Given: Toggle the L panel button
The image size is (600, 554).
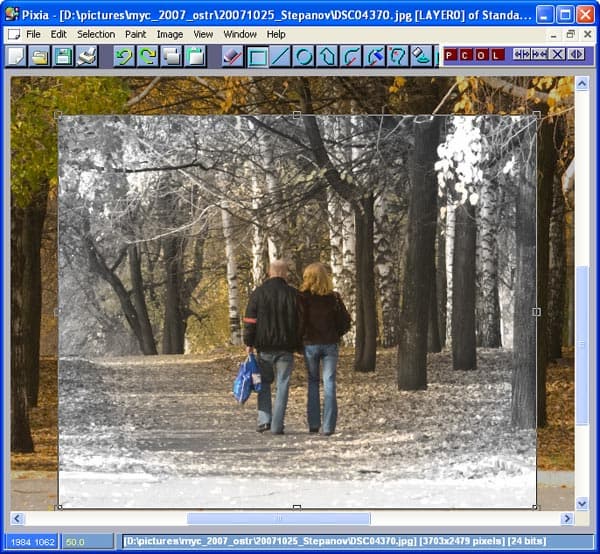Looking at the screenshot, I should (496, 55).
